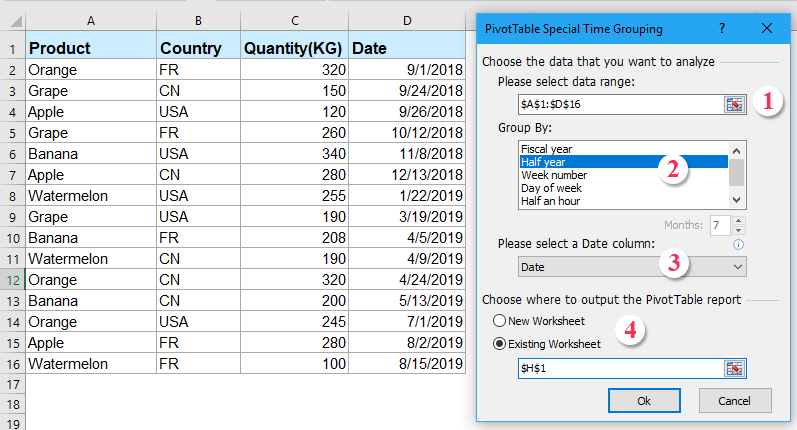The width and height of the screenshot is (797, 430).
Task: Click the dialog help question mark
Action: click(x=722, y=29)
